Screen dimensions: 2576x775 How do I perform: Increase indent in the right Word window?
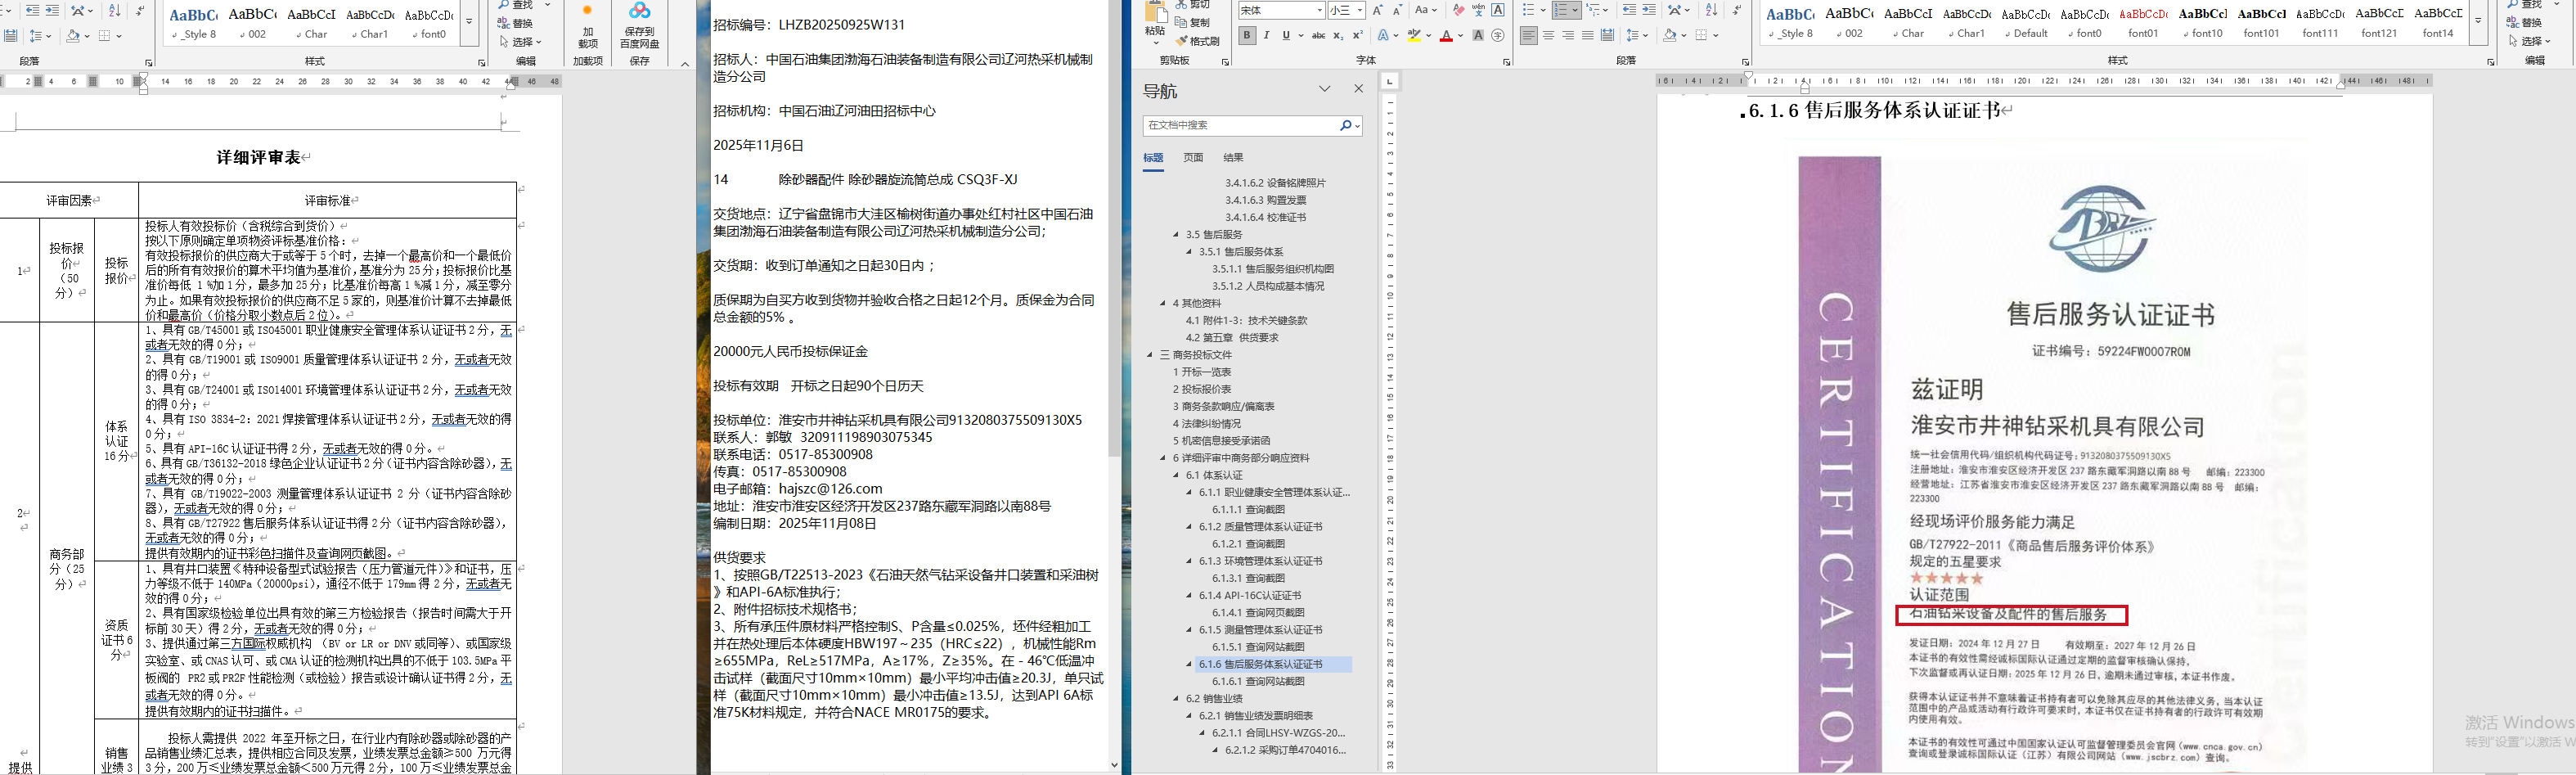[1649, 10]
